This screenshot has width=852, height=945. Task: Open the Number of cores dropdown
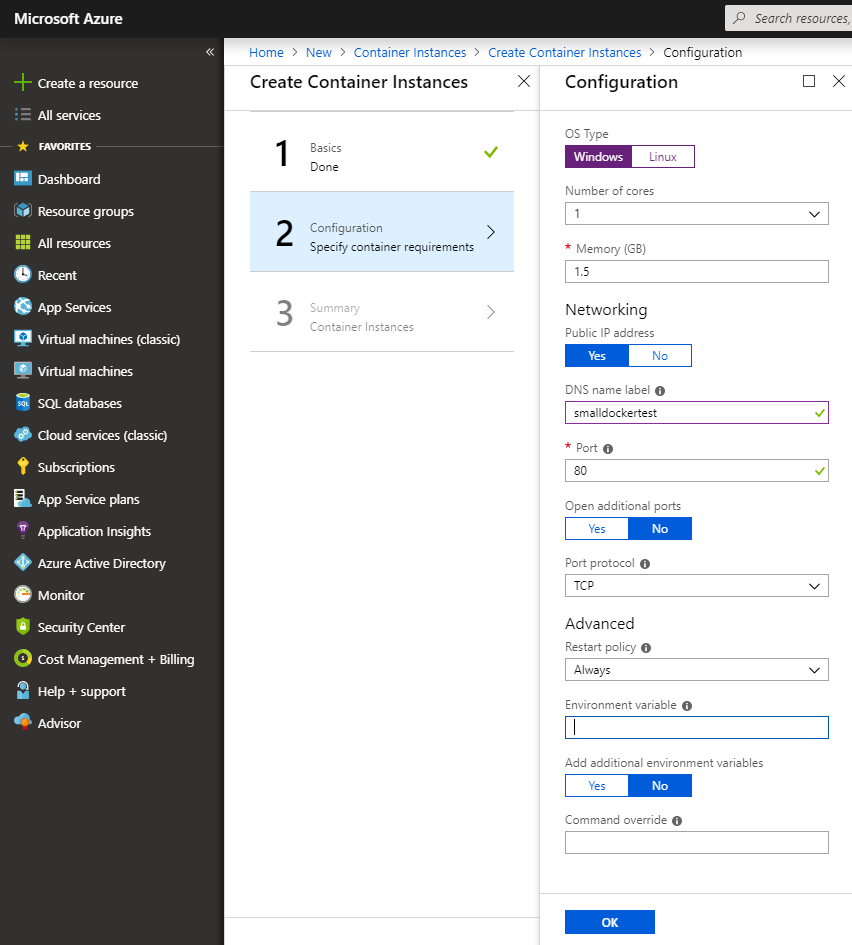(x=697, y=213)
